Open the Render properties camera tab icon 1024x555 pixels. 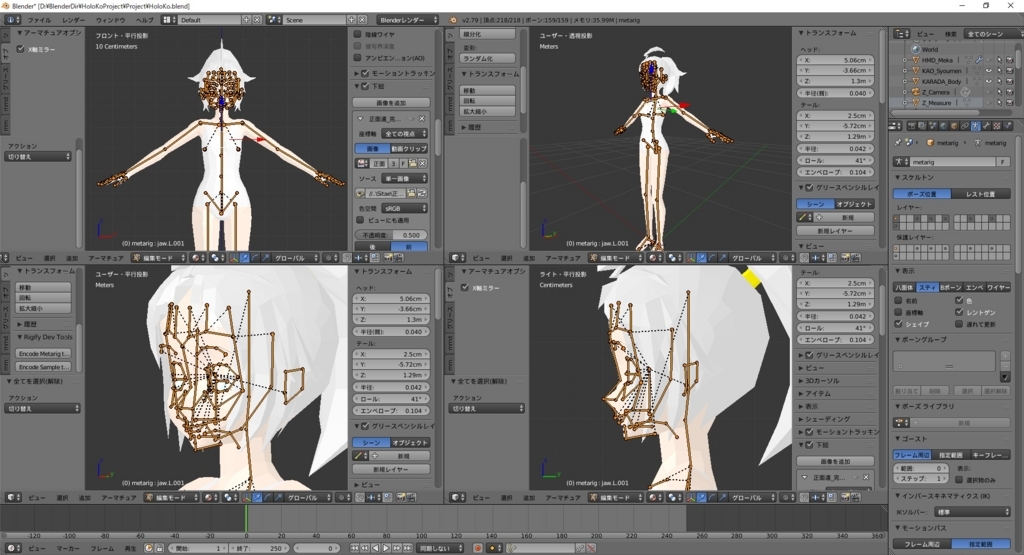point(911,126)
